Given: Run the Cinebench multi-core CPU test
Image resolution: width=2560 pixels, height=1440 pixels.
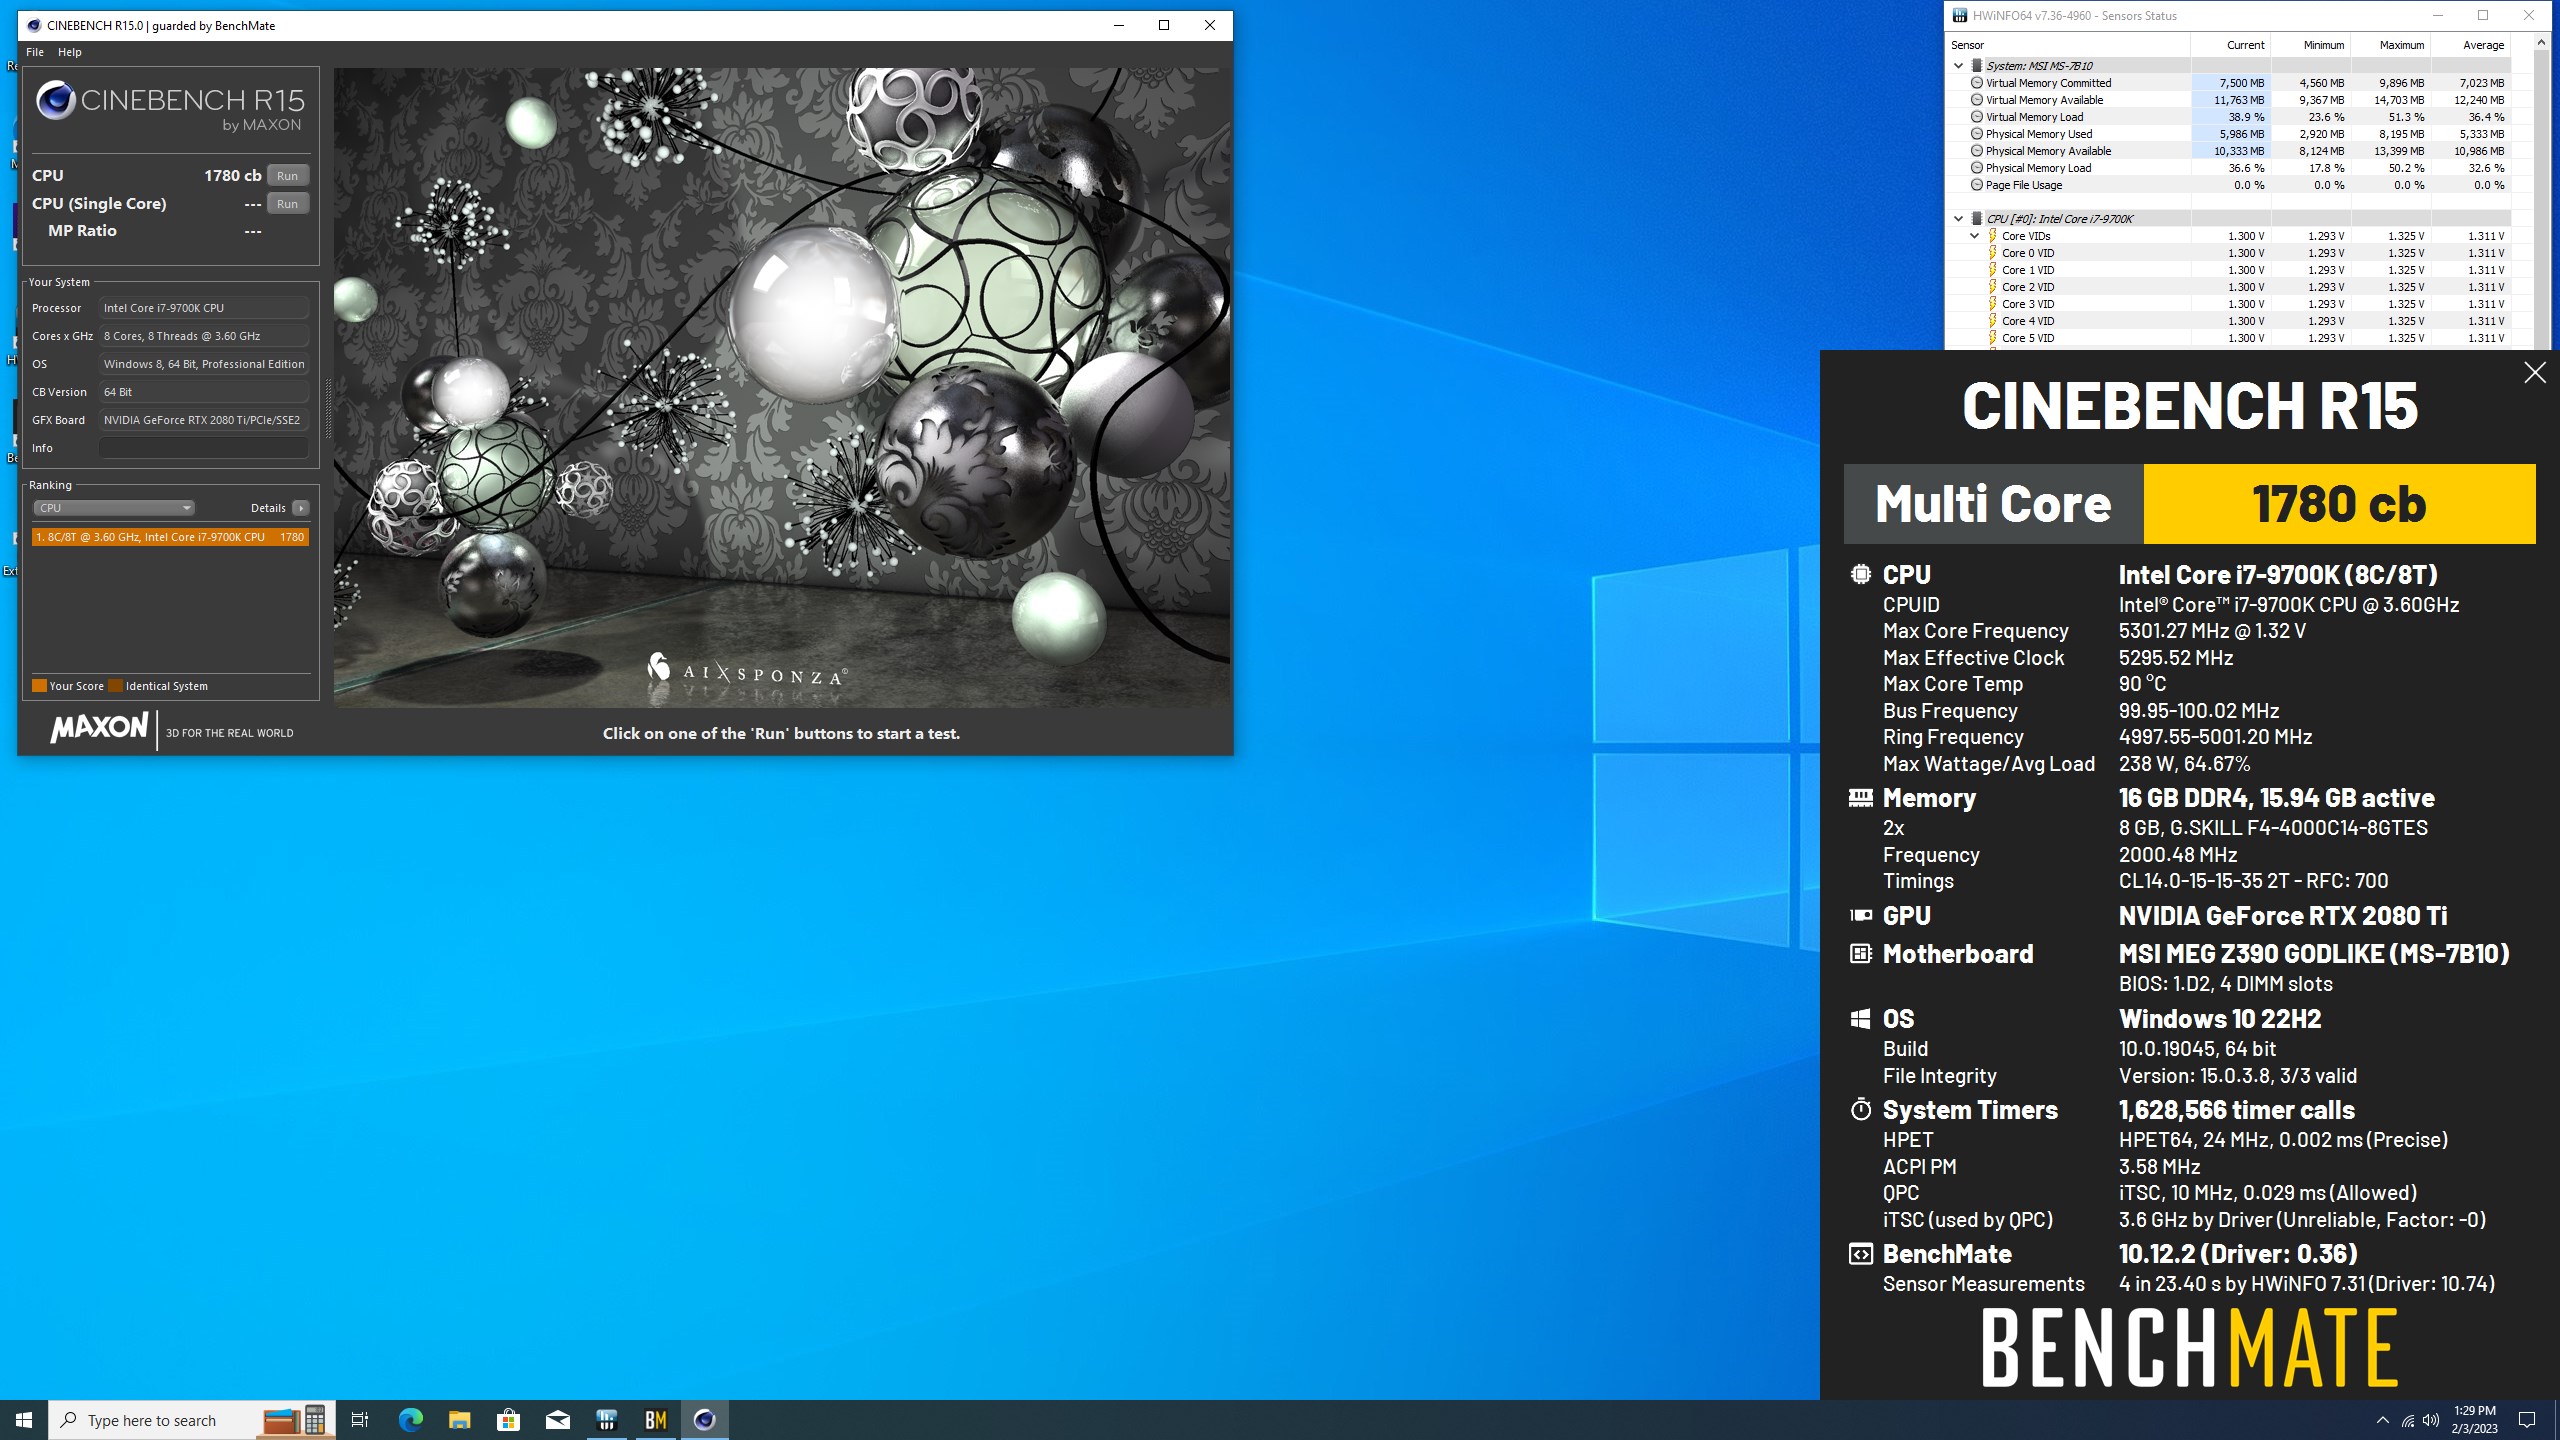Looking at the screenshot, I should [287, 175].
